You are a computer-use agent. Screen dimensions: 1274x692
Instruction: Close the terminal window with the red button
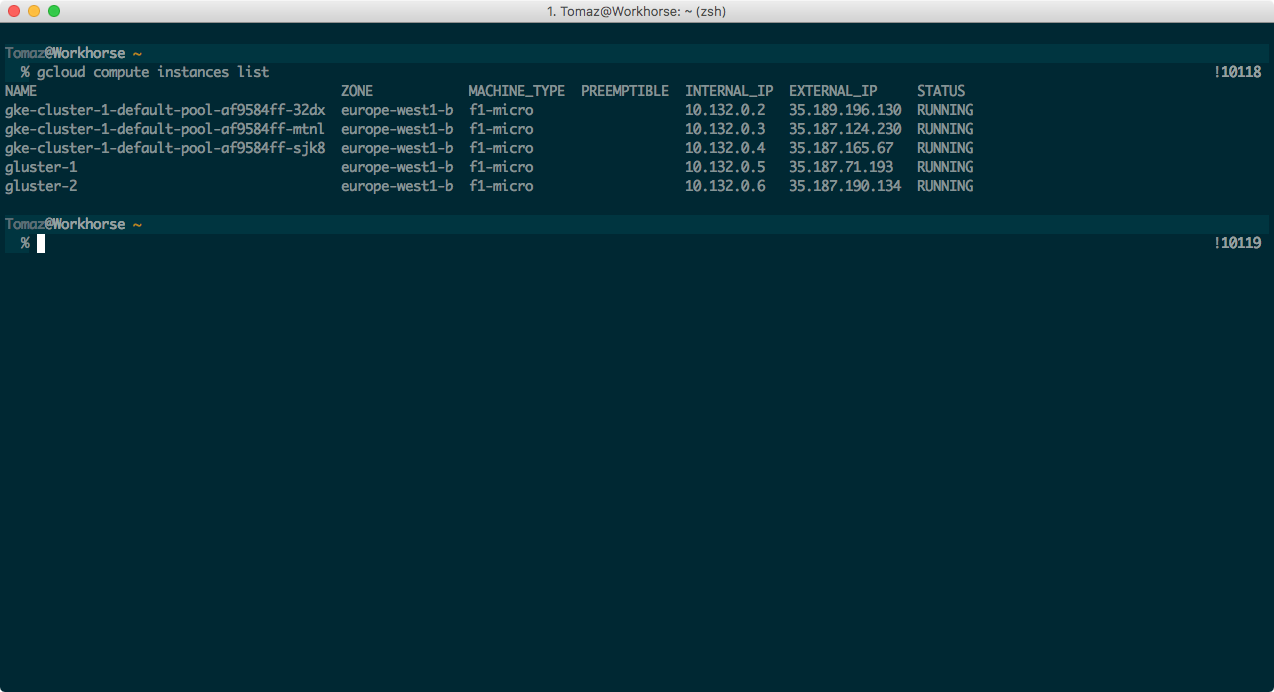click(x=14, y=11)
